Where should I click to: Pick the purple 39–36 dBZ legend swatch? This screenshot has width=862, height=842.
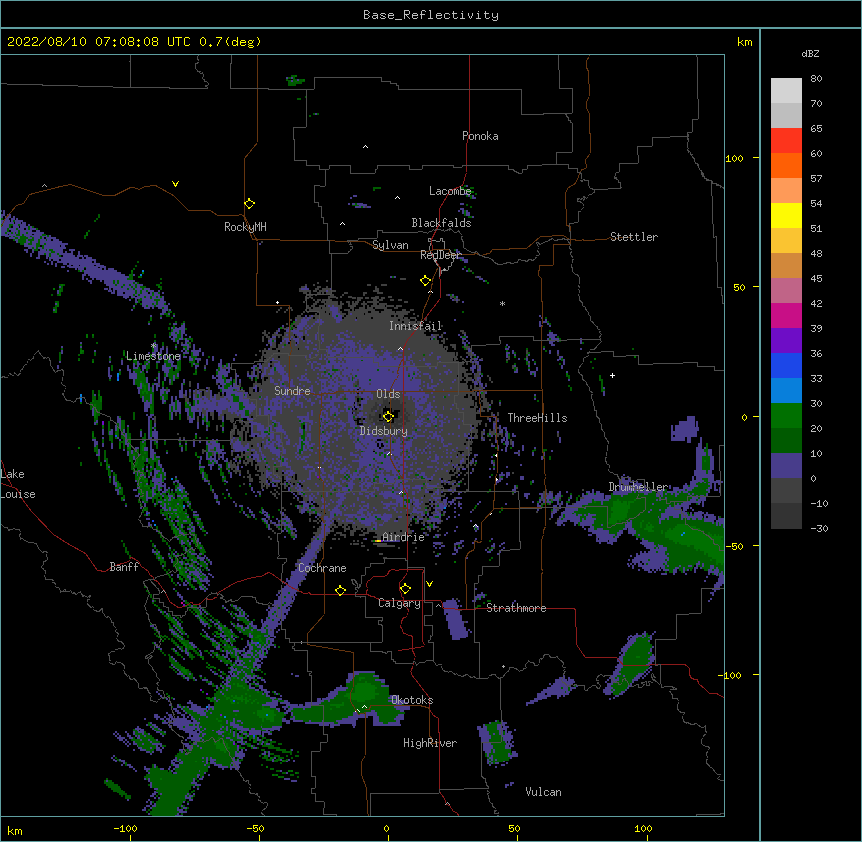[x=786, y=341]
